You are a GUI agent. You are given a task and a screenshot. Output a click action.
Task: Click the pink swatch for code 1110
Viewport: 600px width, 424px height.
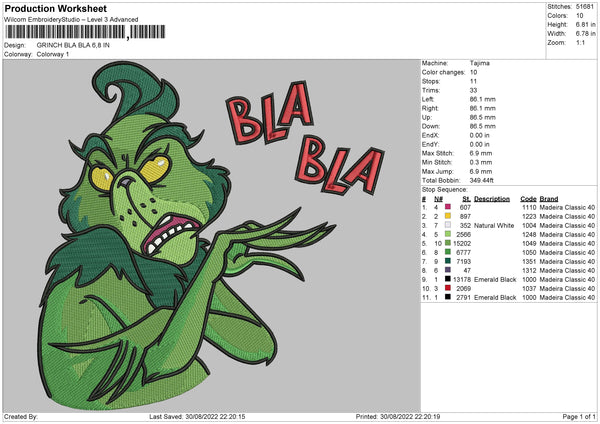[x=448, y=207]
